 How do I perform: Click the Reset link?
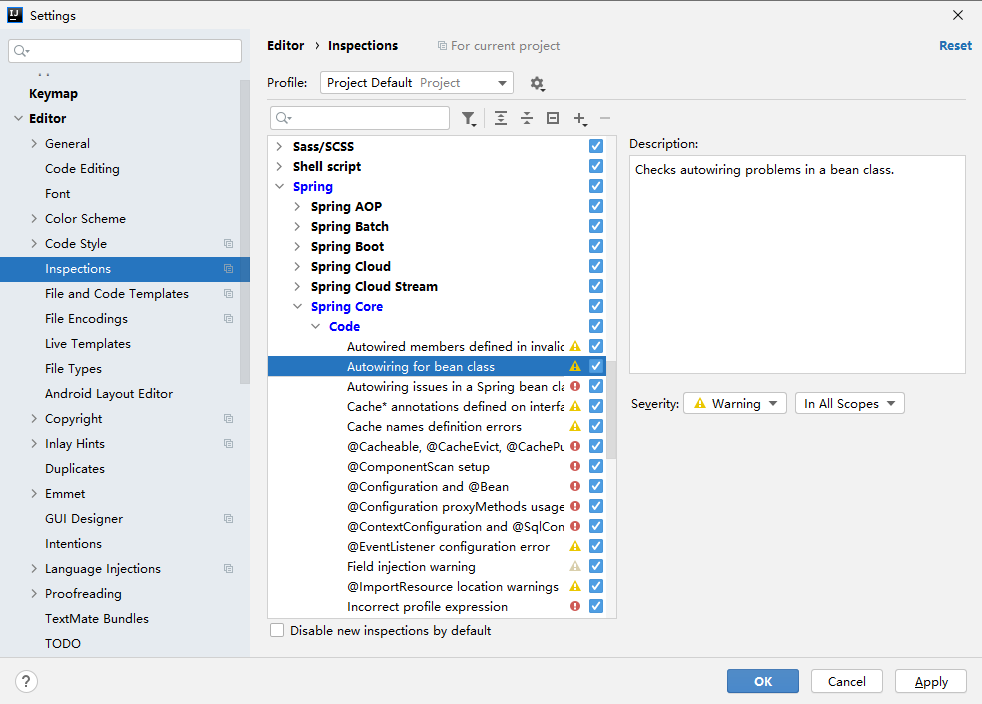pos(954,46)
